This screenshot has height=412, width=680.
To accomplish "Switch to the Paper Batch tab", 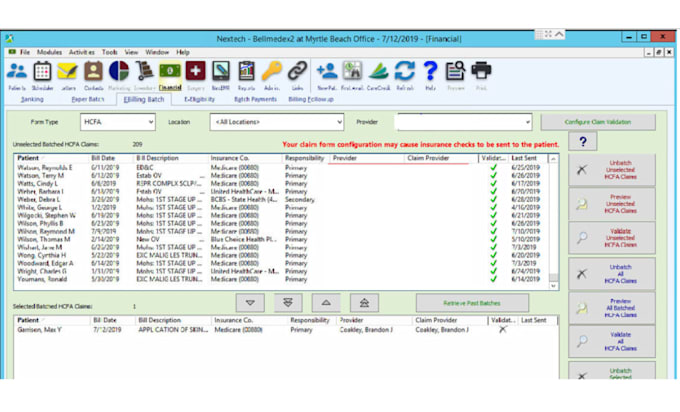I will tap(88, 99).
